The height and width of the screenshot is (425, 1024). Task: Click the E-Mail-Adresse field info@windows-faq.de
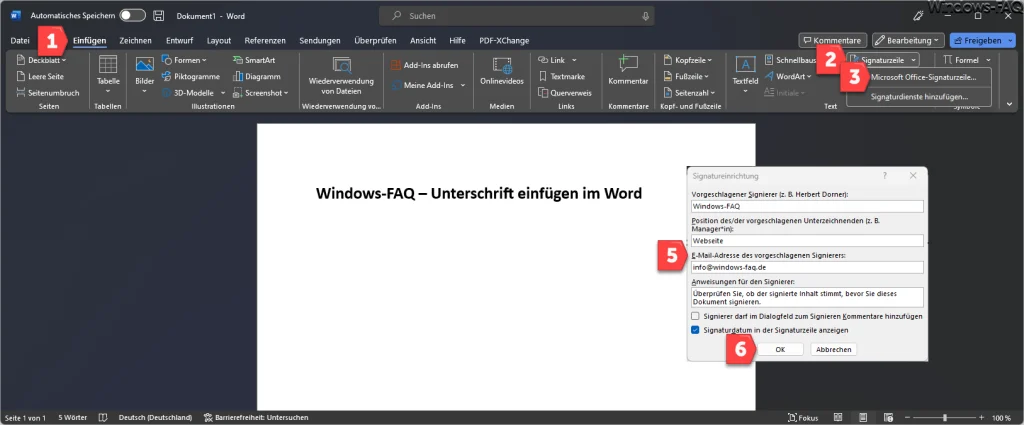point(807,267)
